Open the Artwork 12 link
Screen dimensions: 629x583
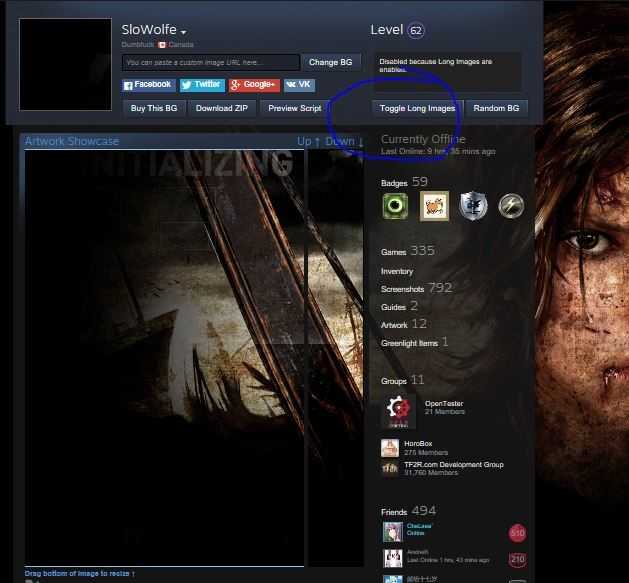404,324
